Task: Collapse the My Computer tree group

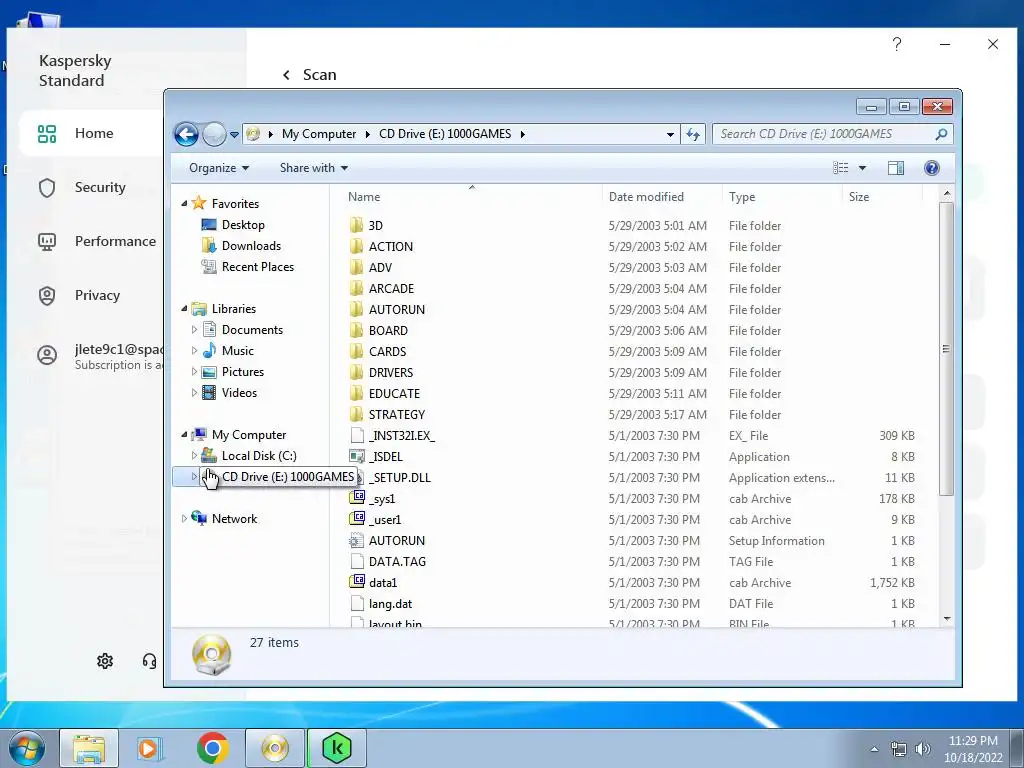Action: [184, 434]
